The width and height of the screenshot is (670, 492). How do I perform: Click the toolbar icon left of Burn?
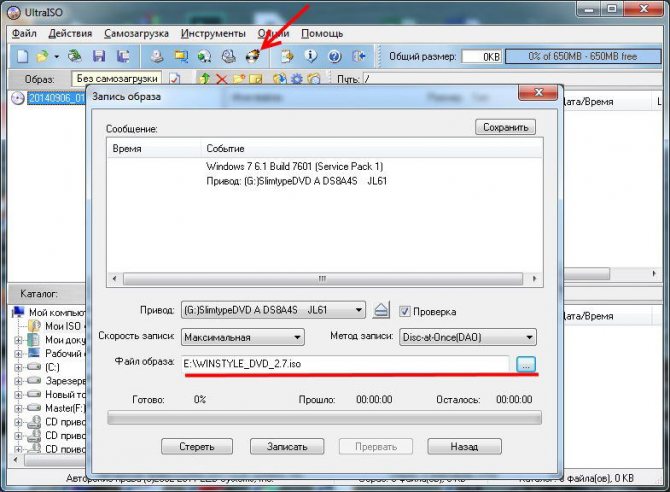pyautogui.click(x=229, y=56)
